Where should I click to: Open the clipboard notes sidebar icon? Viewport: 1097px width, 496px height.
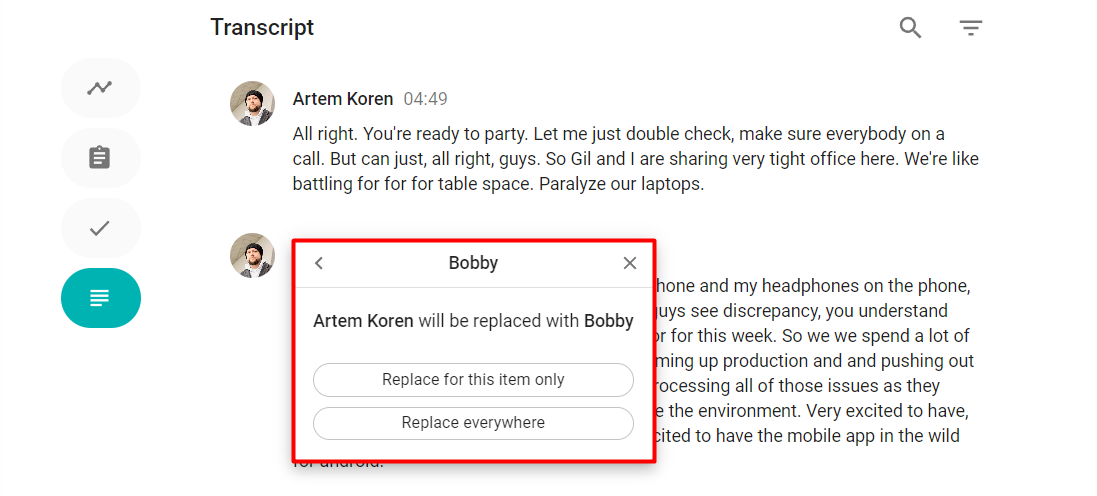[x=100, y=158]
